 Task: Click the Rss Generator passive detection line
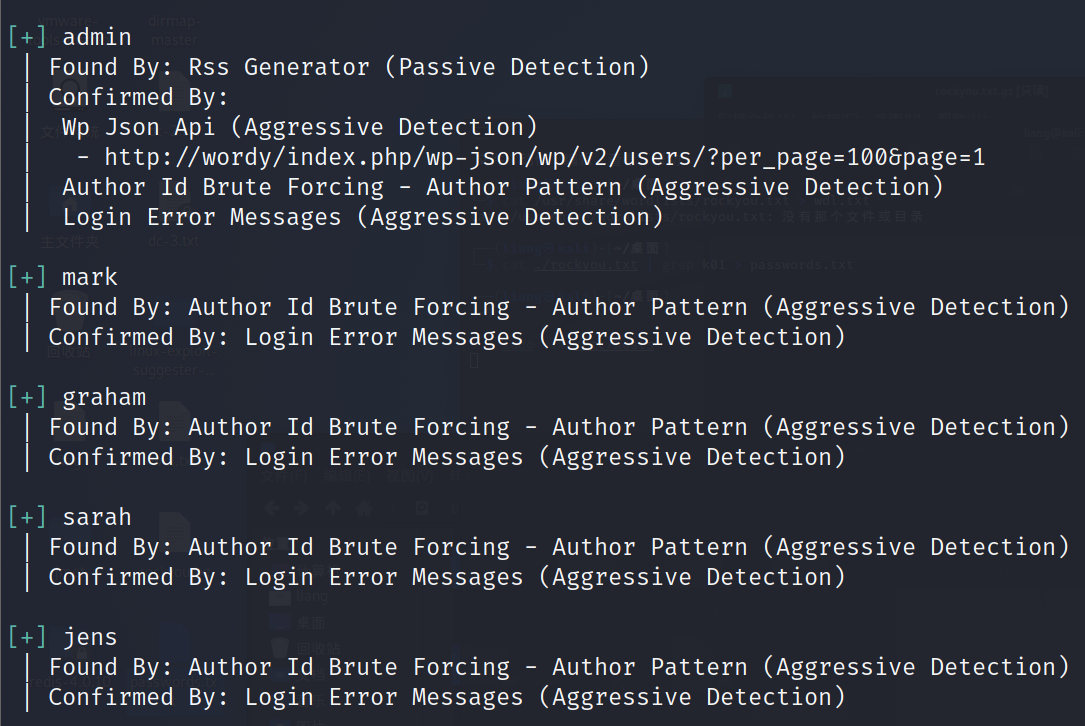pos(349,67)
